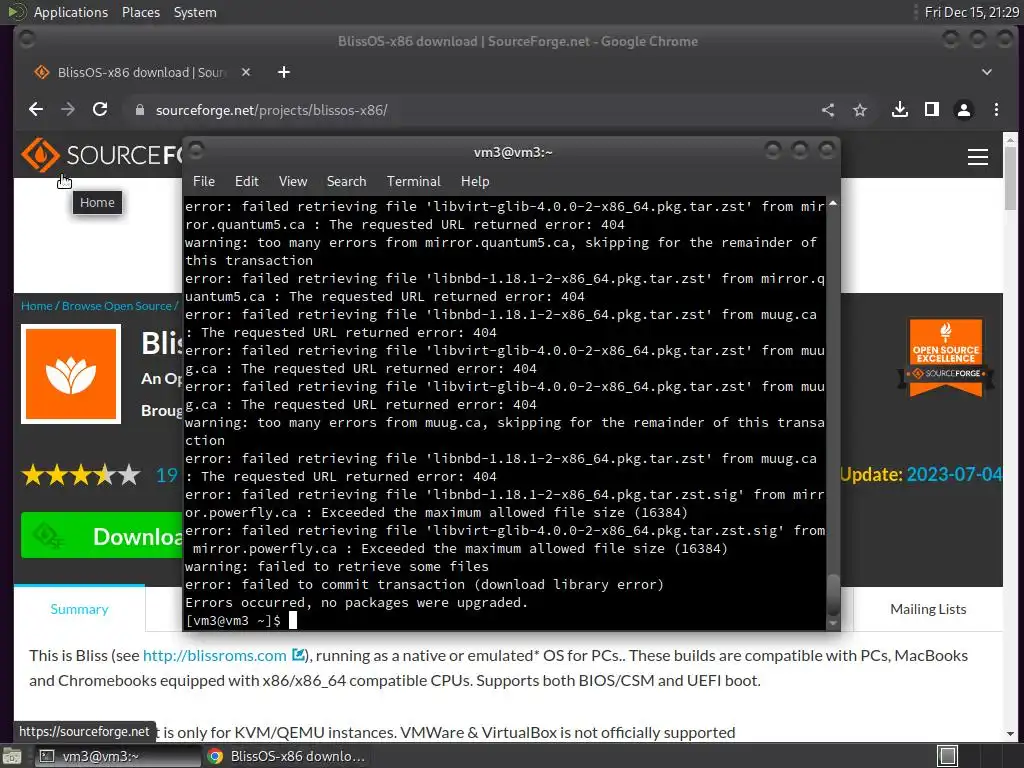This screenshot has width=1024, height=768.
Task: Click the Chrome page scrollbar thumb
Action: tap(1010, 178)
